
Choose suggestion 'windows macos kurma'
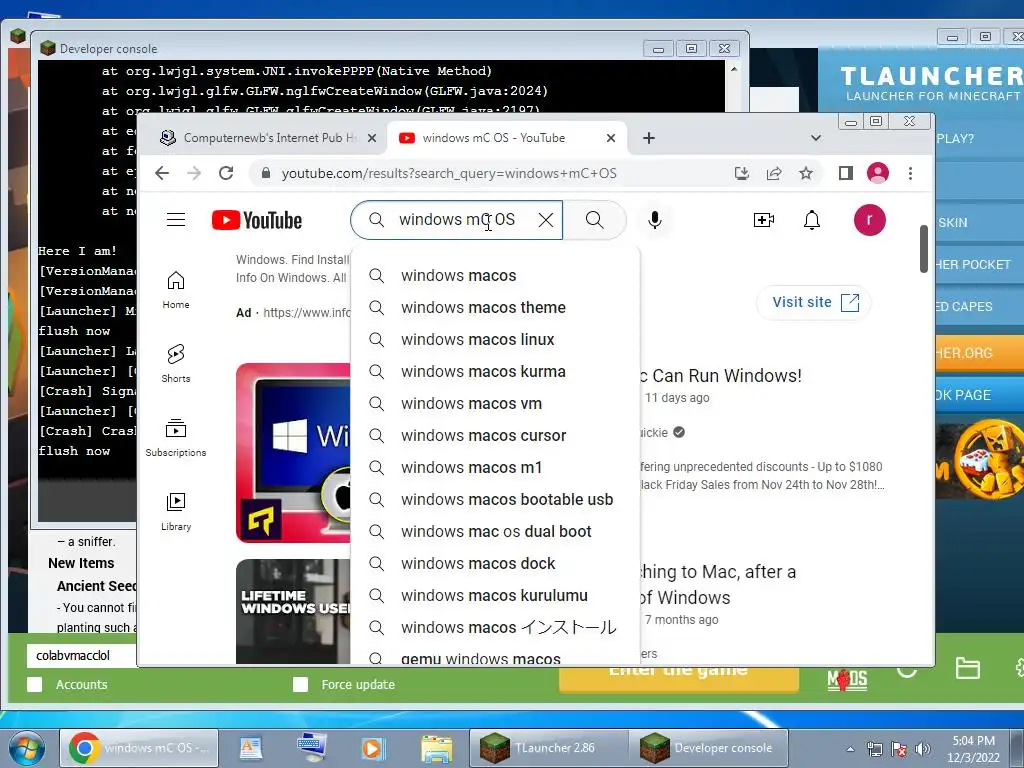click(x=495, y=372)
